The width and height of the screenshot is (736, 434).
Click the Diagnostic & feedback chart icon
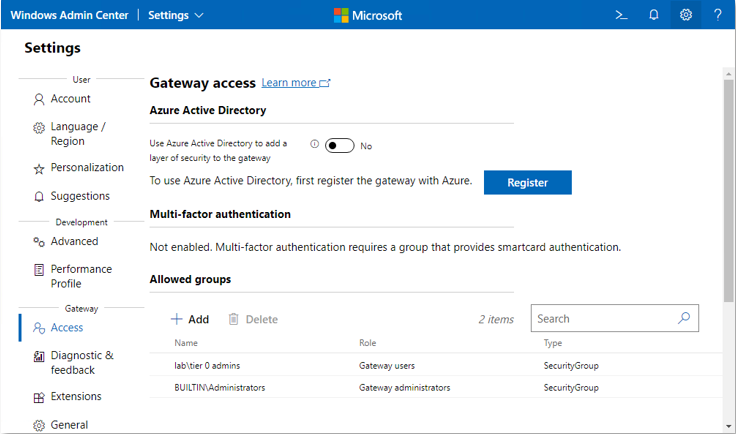click(x=39, y=356)
